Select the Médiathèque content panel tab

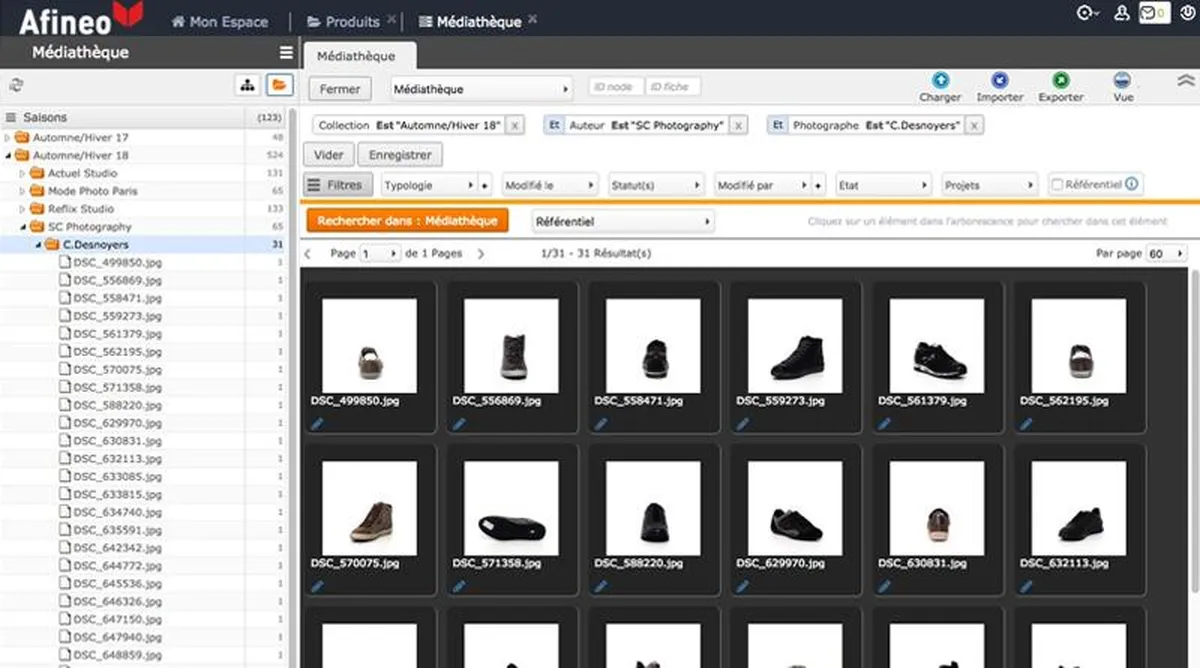(356, 56)
